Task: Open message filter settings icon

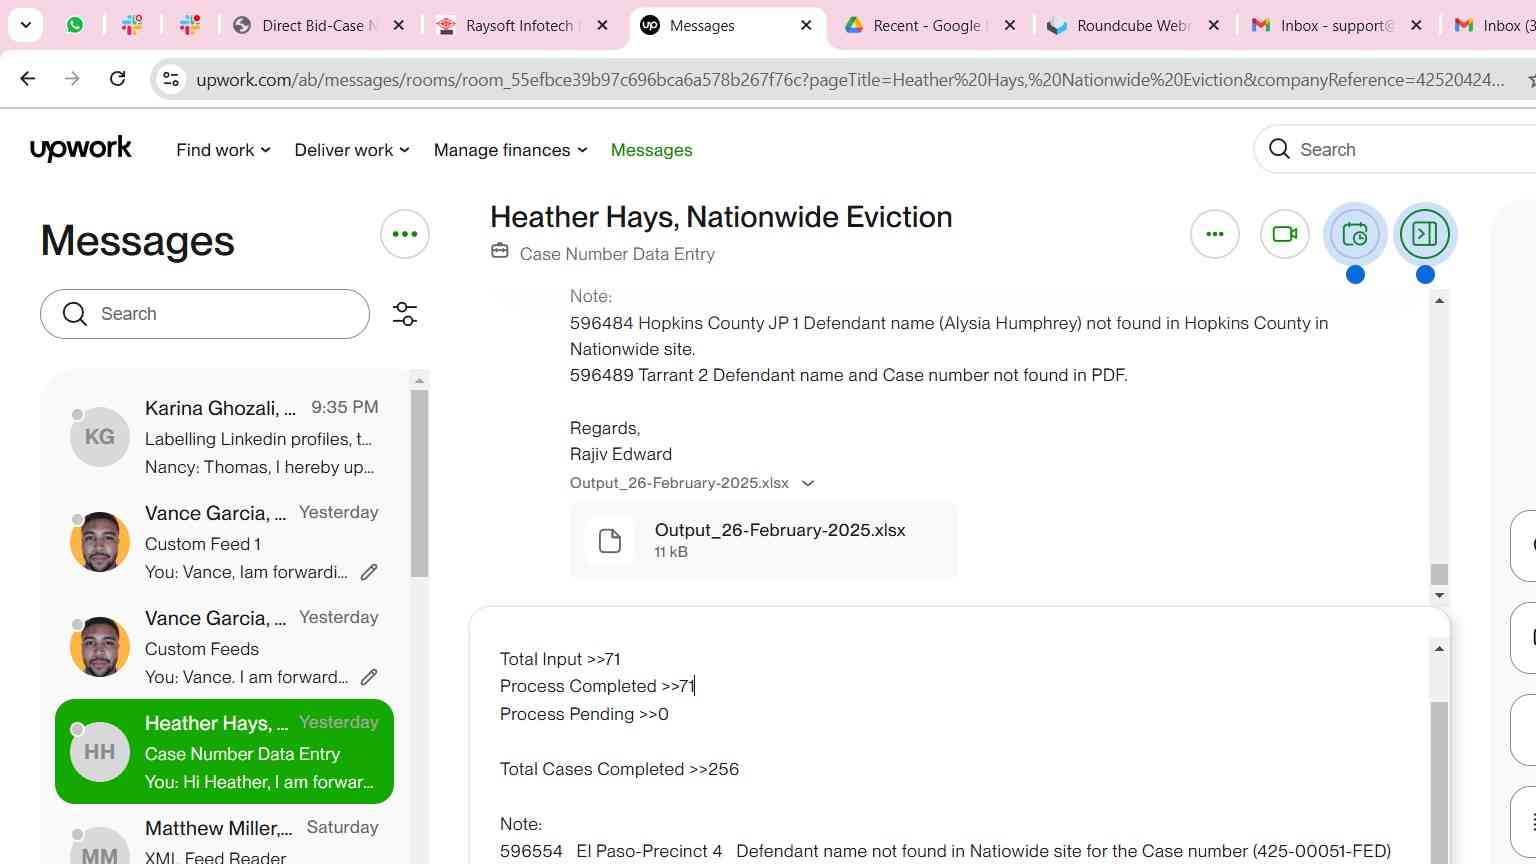Action: click(x=405, y=314)
